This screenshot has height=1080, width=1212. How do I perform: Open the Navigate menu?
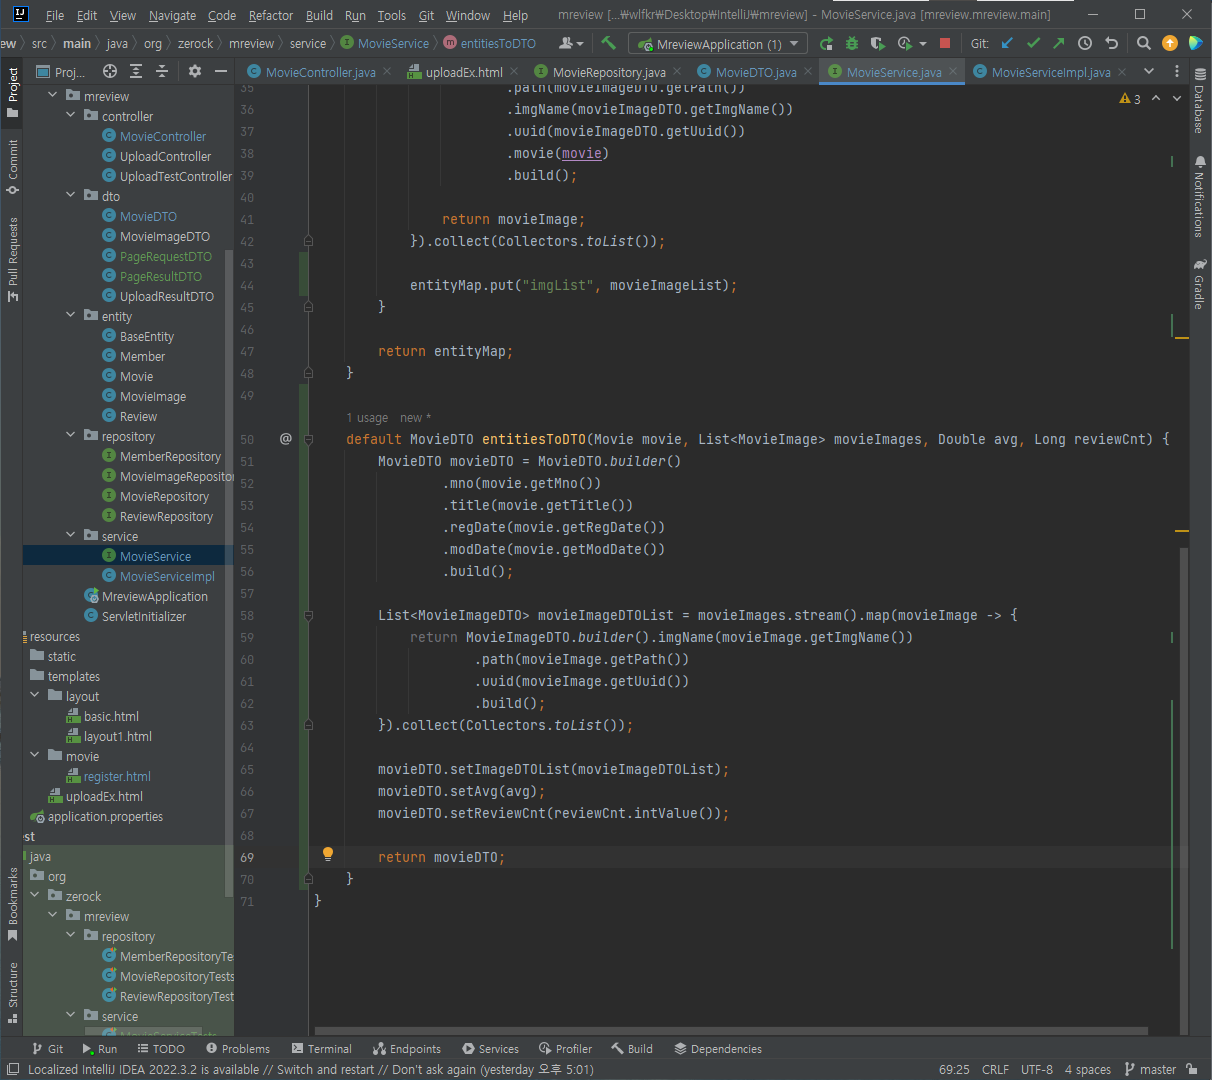(x=172, y=15)
